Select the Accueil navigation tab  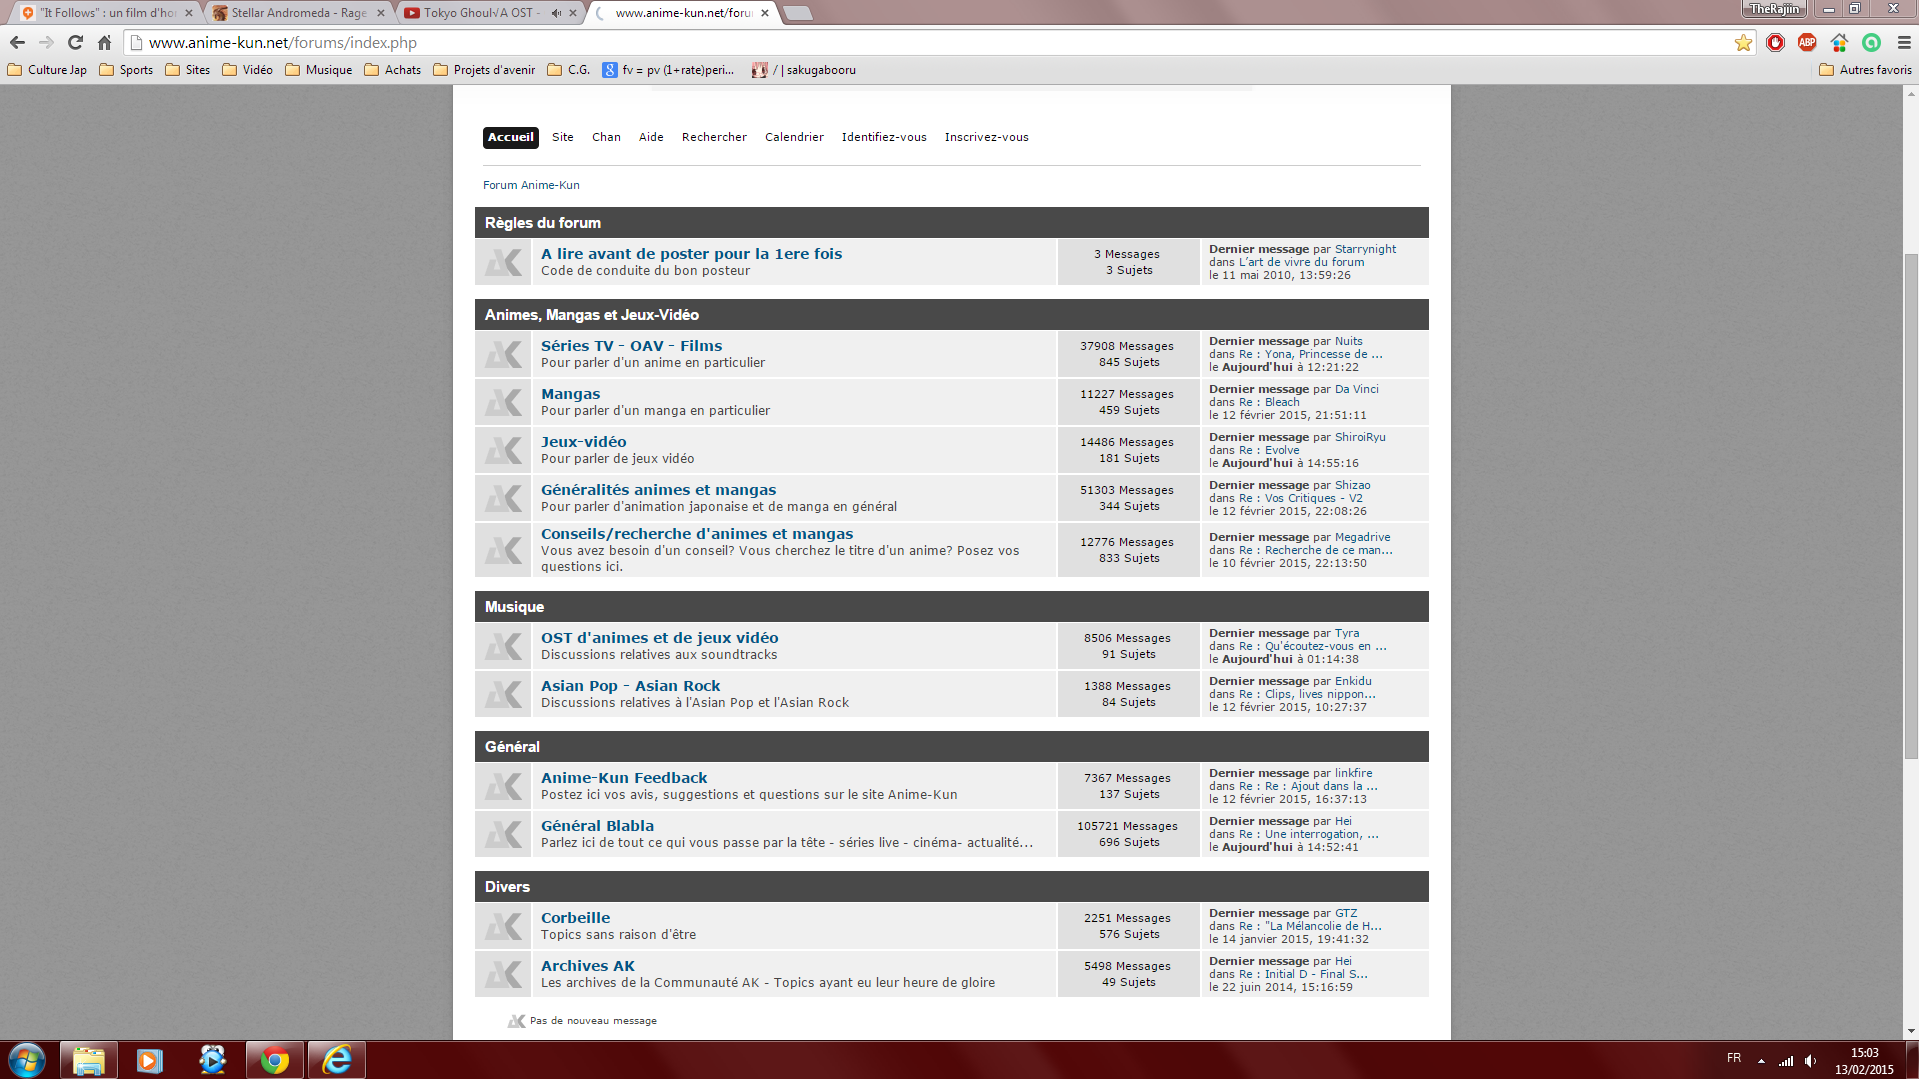510,137
